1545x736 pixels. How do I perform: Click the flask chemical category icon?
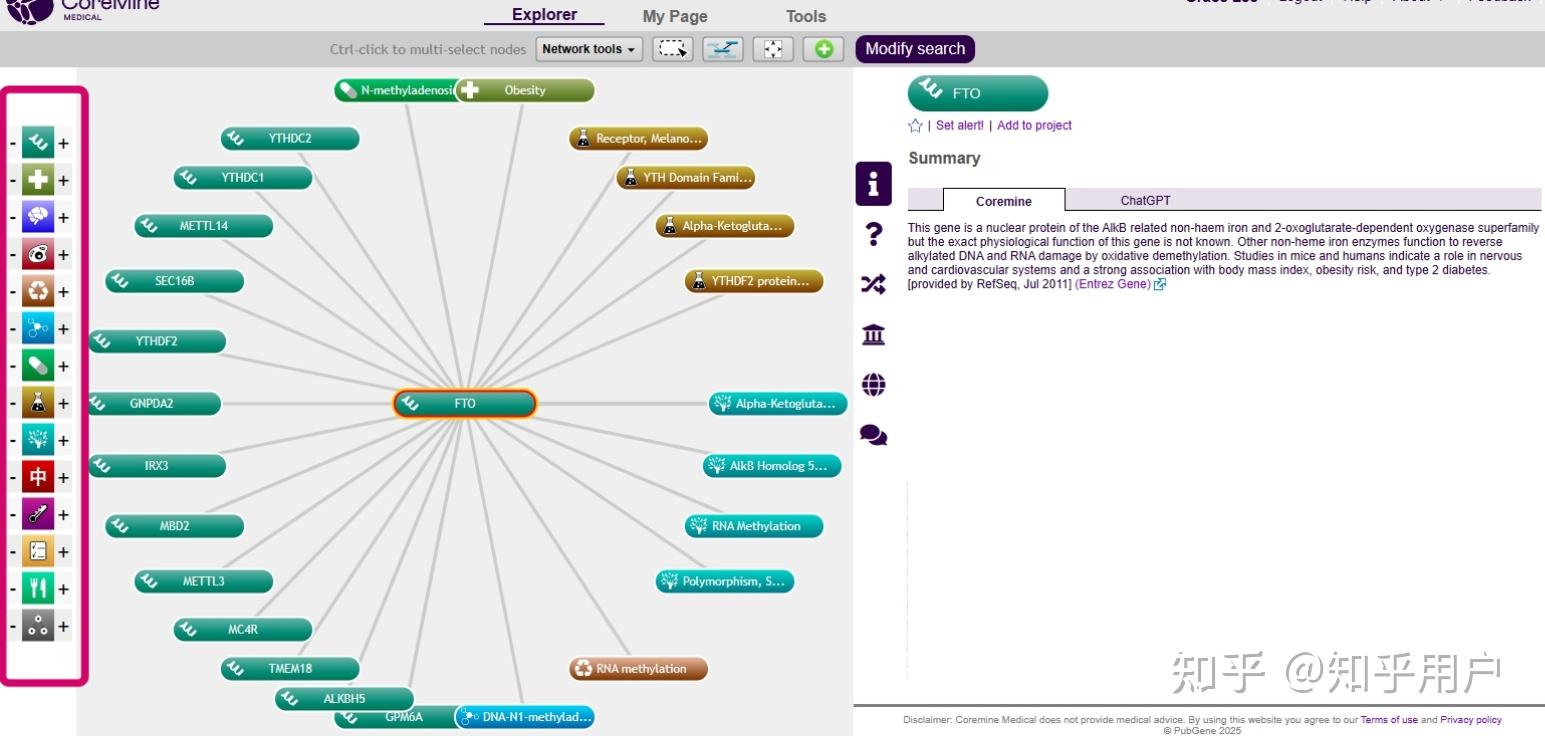pos(38,403)
